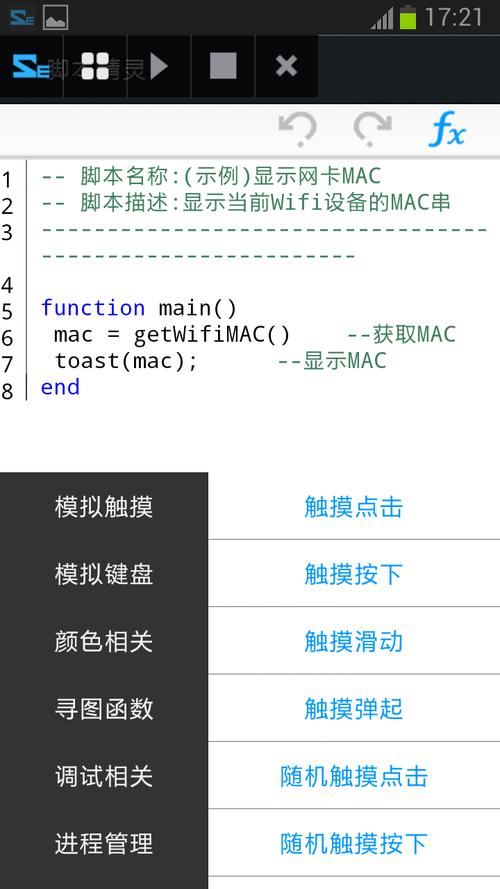500x889 pixels.
Task: Insert the 随机触摸点击 function
Action: 354,776
